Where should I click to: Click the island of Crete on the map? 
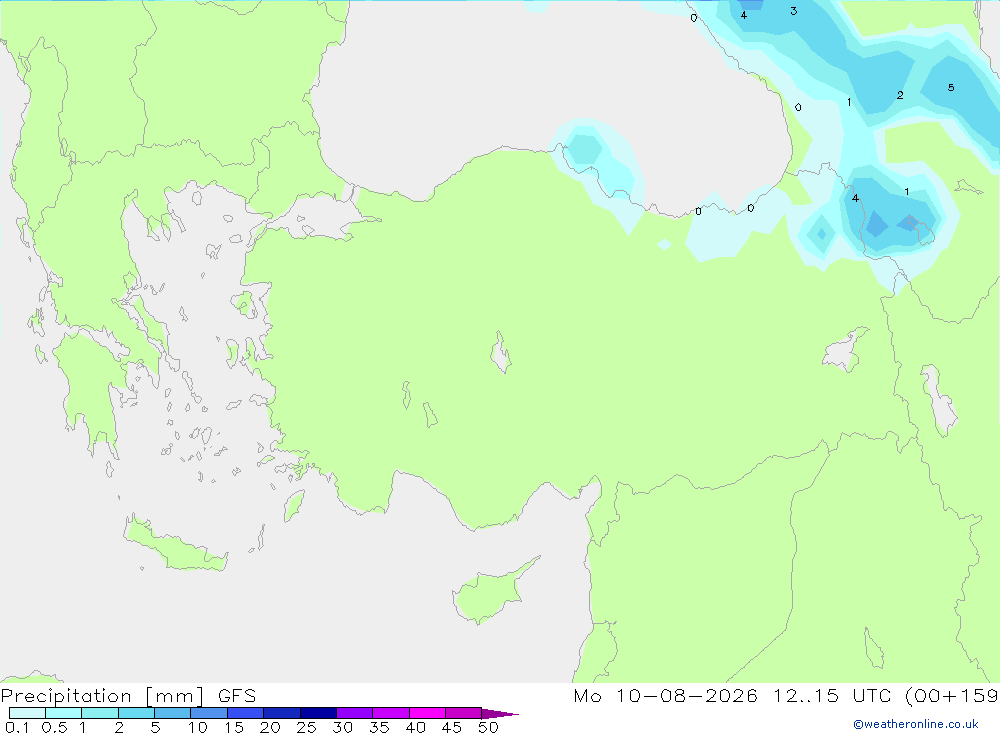[175, 547]
